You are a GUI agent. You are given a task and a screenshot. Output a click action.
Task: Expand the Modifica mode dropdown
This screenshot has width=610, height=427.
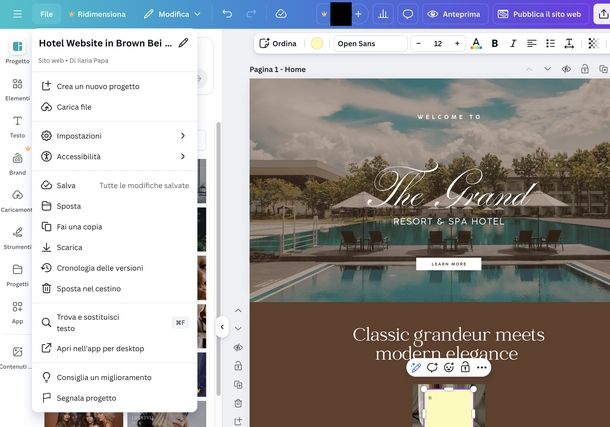click(172, 14)
